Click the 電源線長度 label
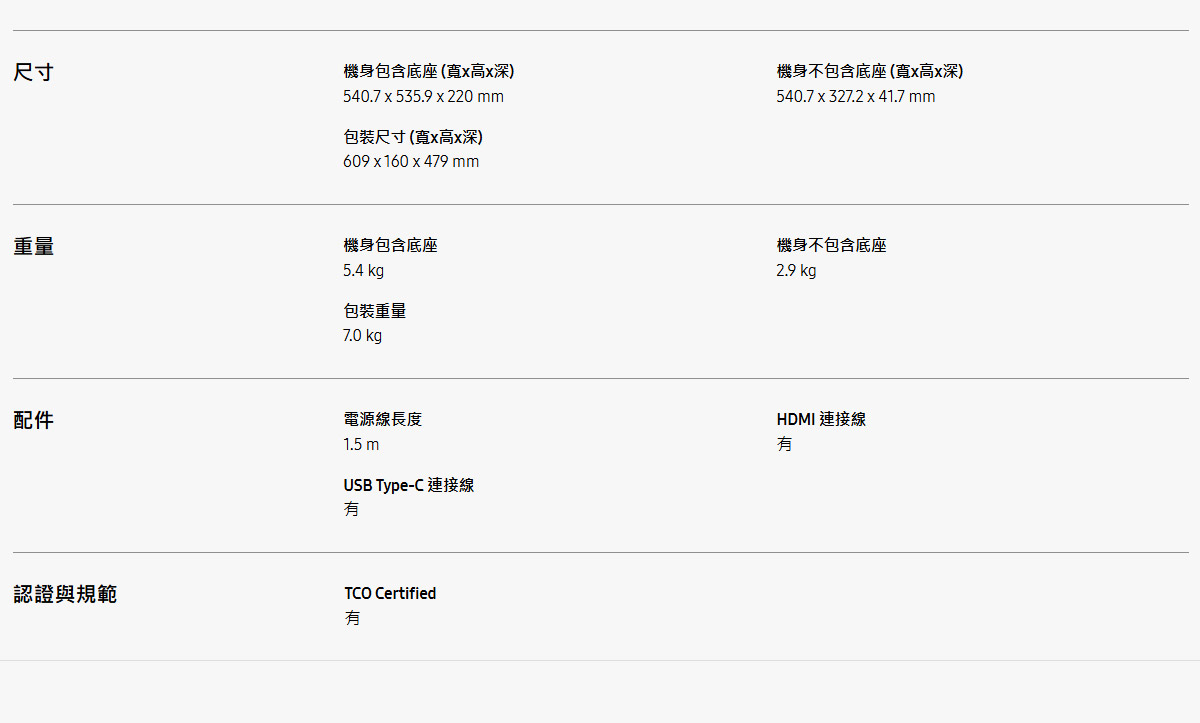Viewport: 1200px width, 723px height. click(383, 419)
